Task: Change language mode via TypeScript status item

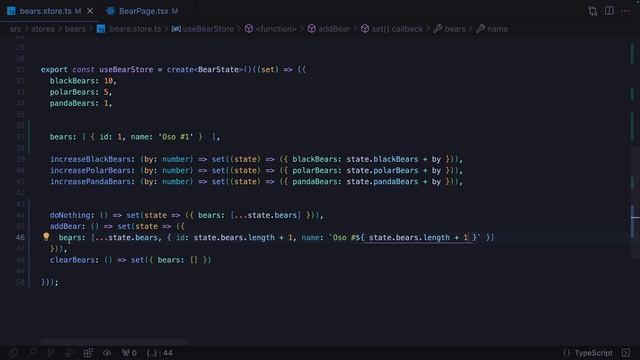Action: (x=593, y=353)
